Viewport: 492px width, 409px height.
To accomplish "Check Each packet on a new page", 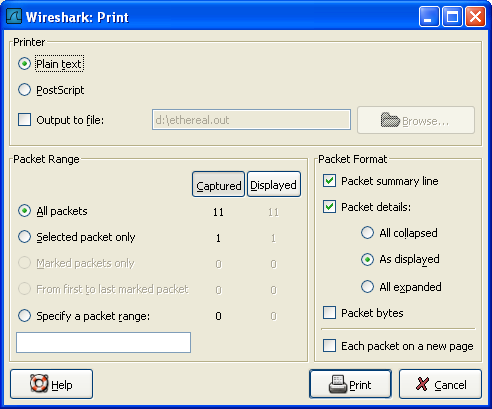I will [329, 345].
